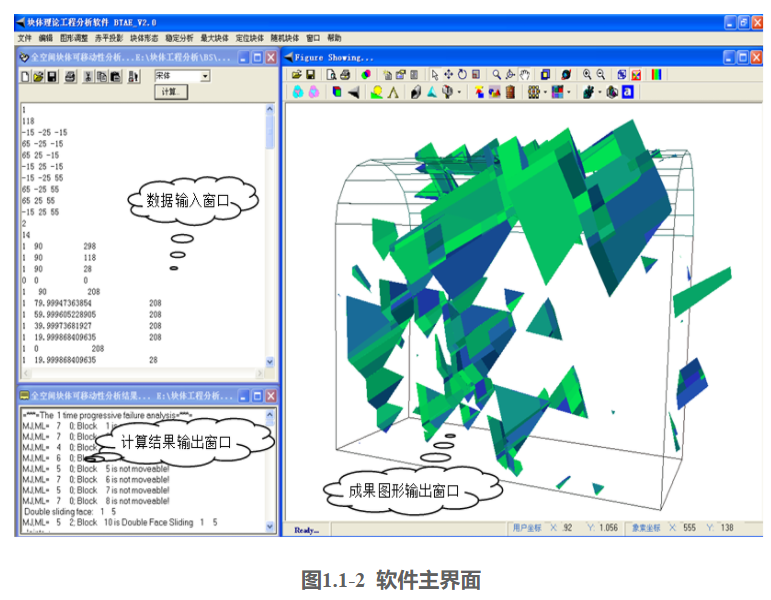The width and height of the screenshot is (771, 600).
Task: Open the 文件 menu
Action: 25,38
